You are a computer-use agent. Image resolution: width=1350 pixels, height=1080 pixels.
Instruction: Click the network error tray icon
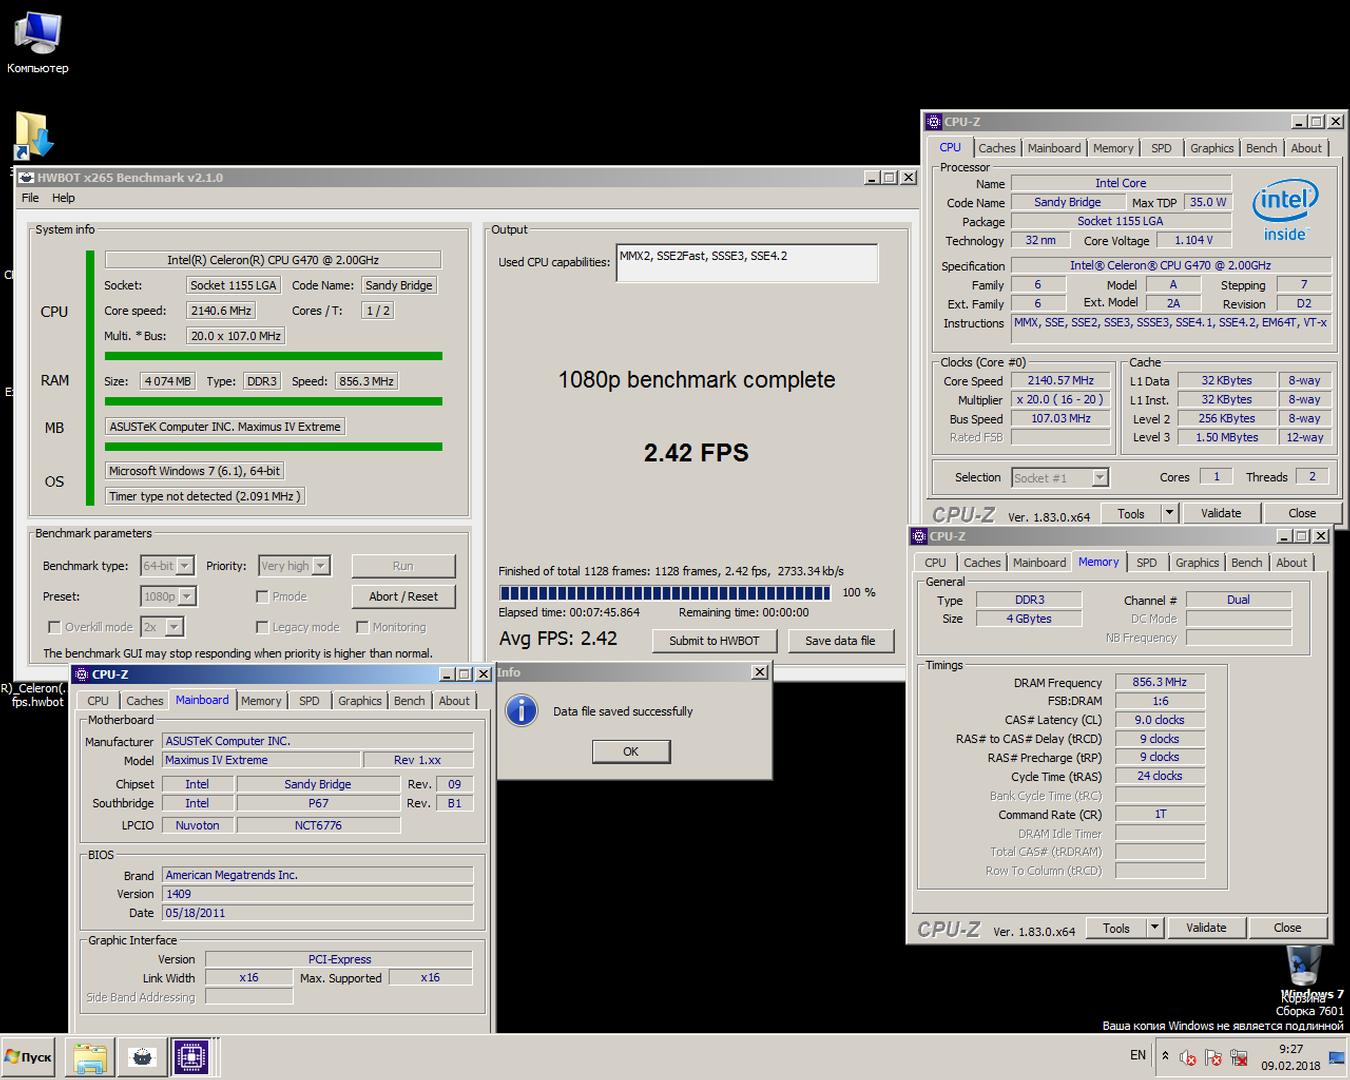click(x=1239, y=1057)
